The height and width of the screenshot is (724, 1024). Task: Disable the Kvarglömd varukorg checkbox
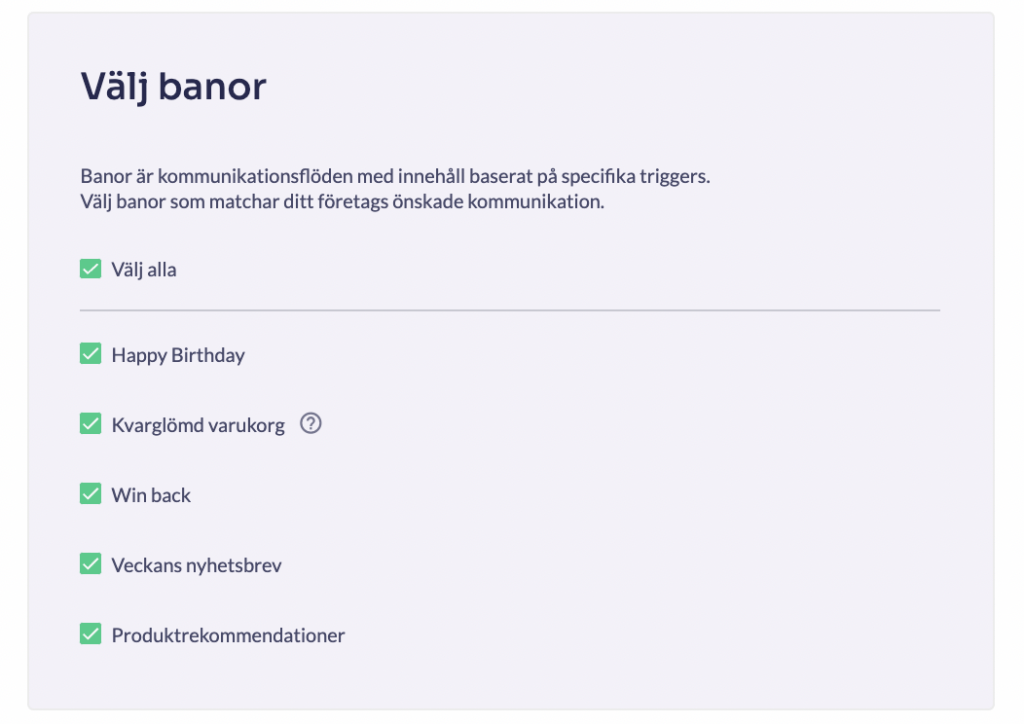tap(91, 424)
